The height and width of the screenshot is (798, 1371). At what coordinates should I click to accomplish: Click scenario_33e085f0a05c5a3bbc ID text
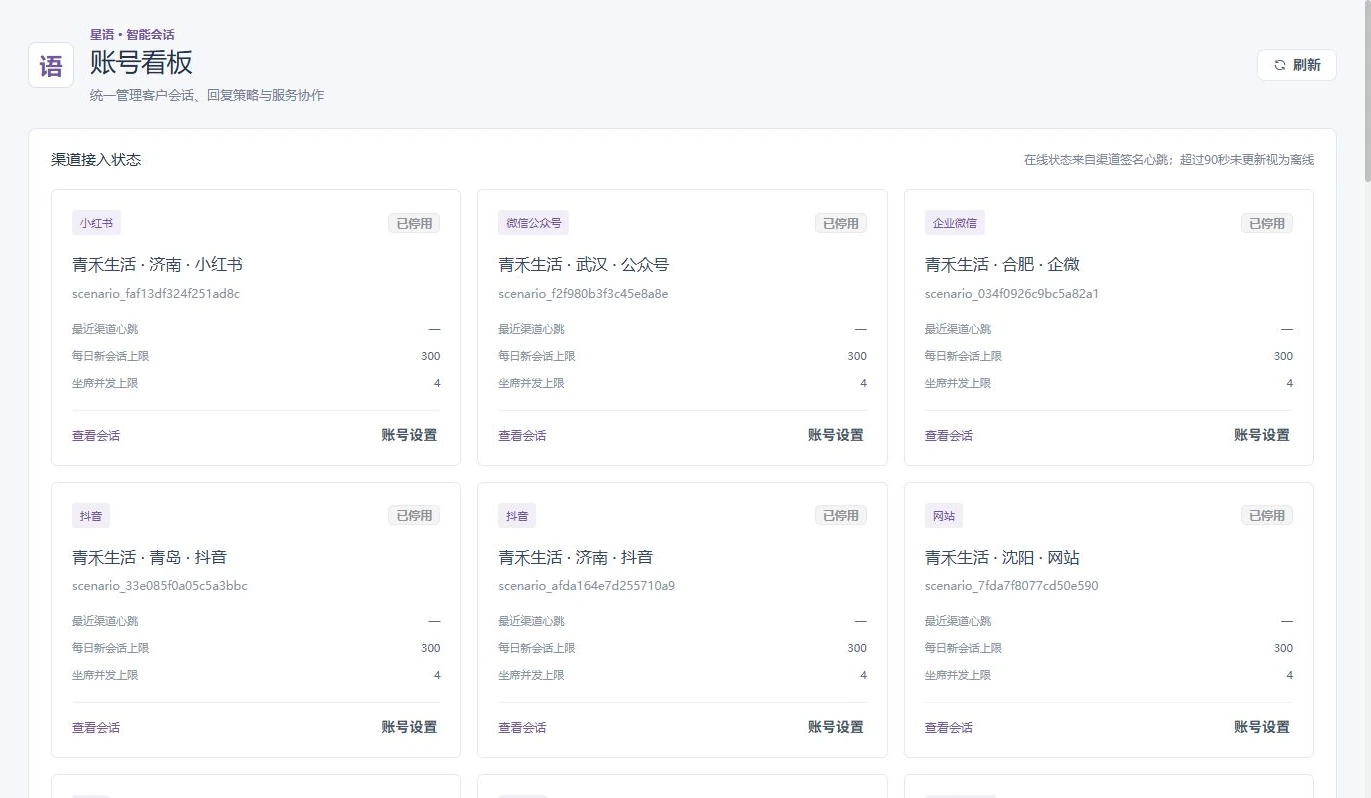pos(160,586)
